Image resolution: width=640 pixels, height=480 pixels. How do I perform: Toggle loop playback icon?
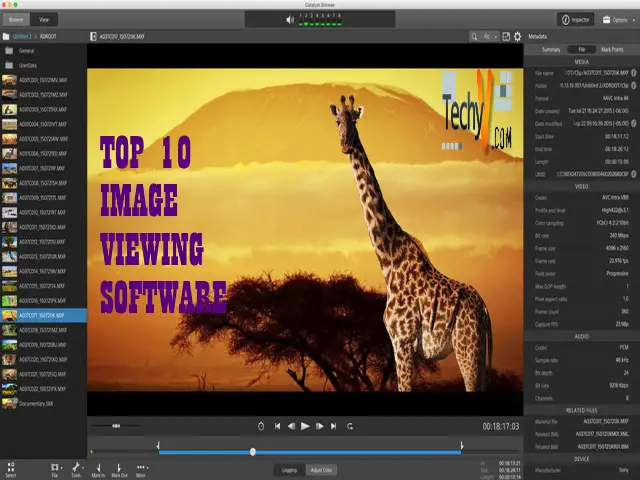point(350,426)
